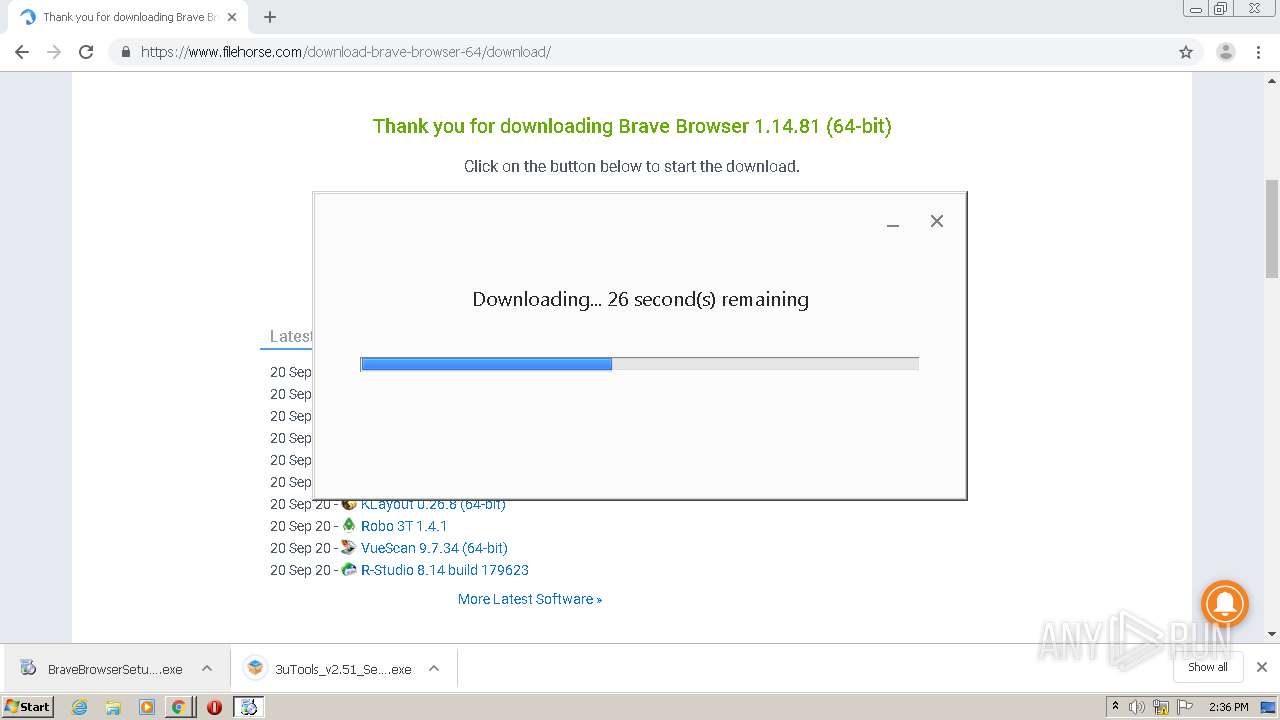Open Windows Explorer folder in taskbar
The image size is (1280, 720).
tap(113, 707)
